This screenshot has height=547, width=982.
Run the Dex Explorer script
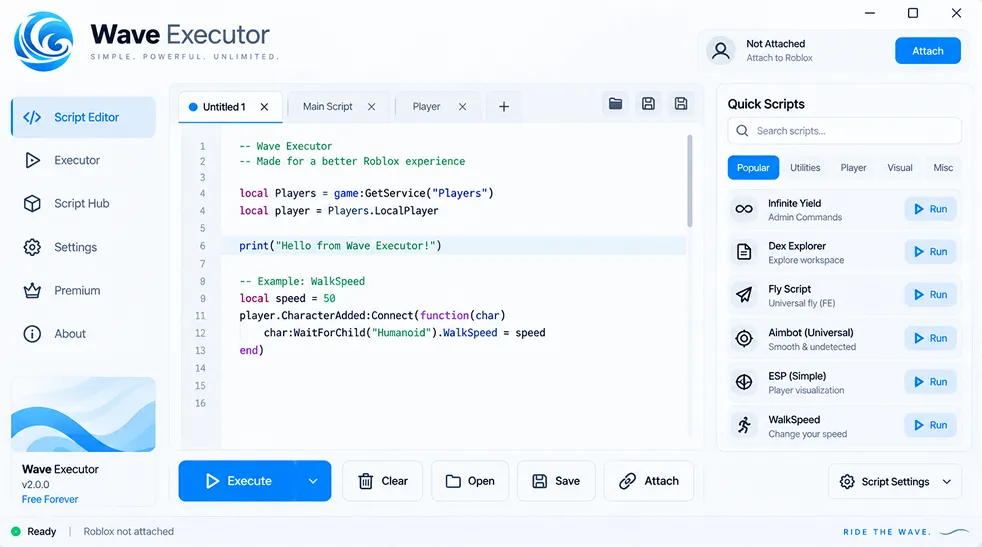(x=930, y=251)
